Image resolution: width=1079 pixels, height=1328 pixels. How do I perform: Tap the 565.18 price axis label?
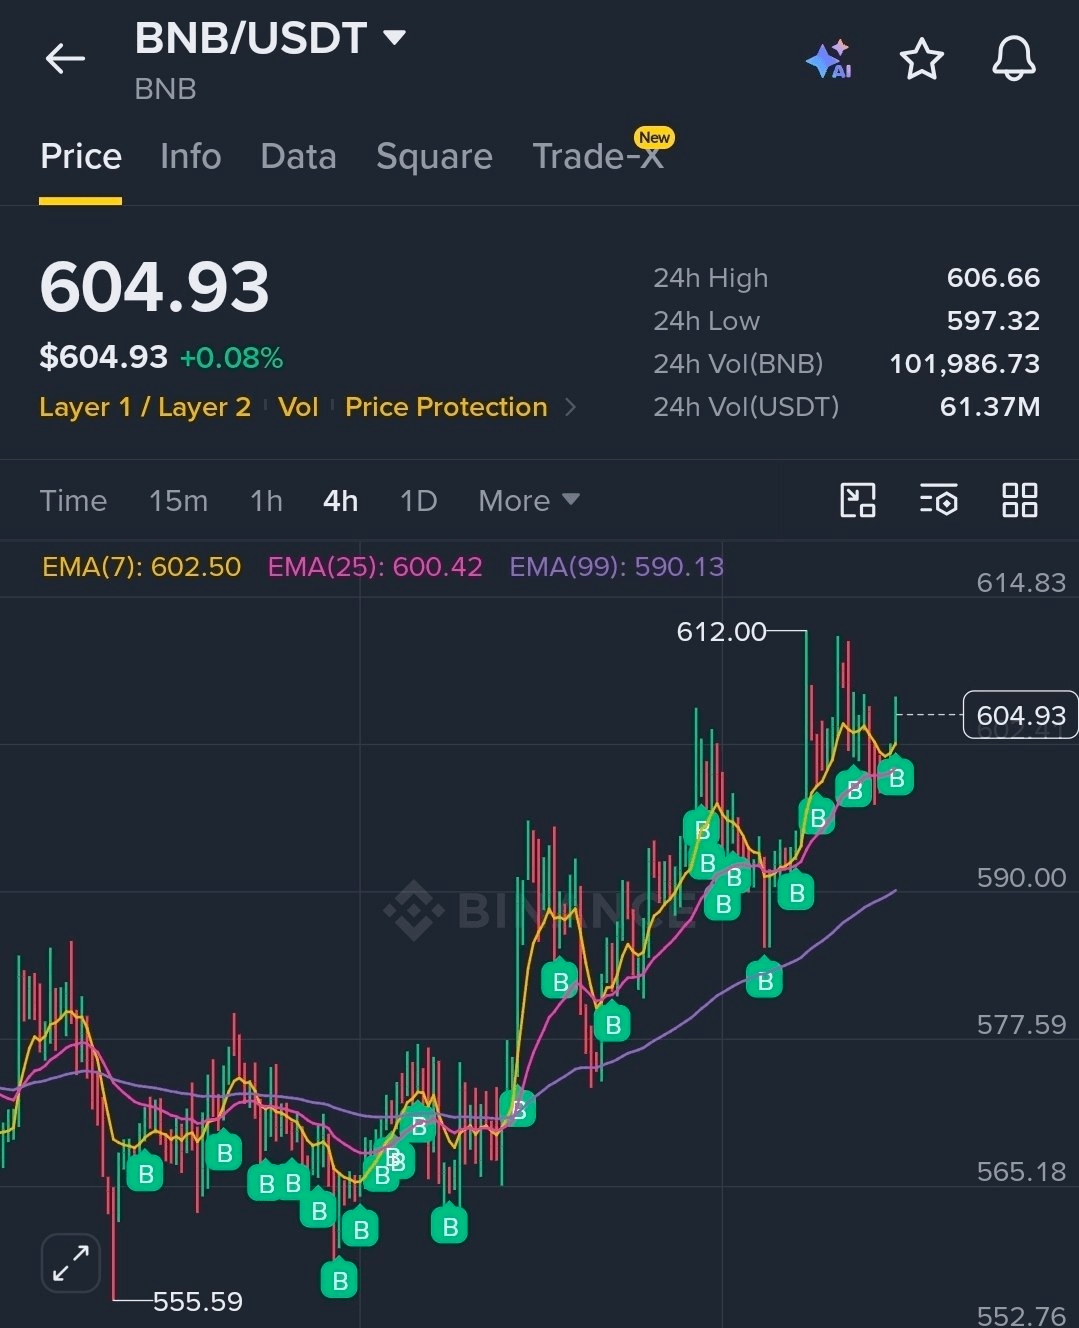(x=1021, y=1172)
